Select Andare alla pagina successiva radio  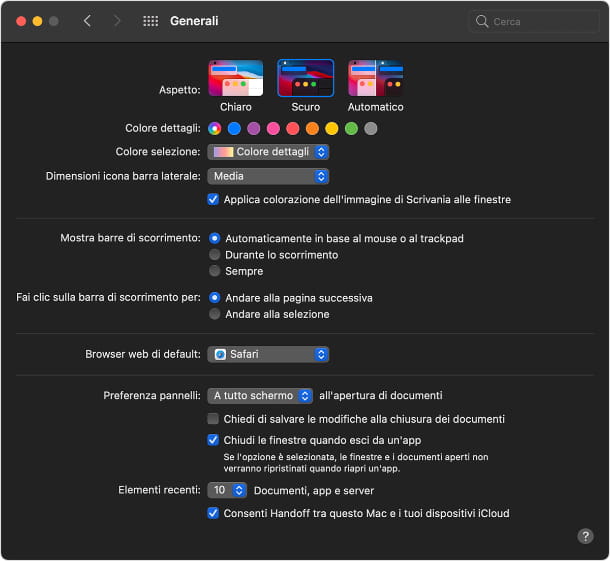tap(214, 298)
